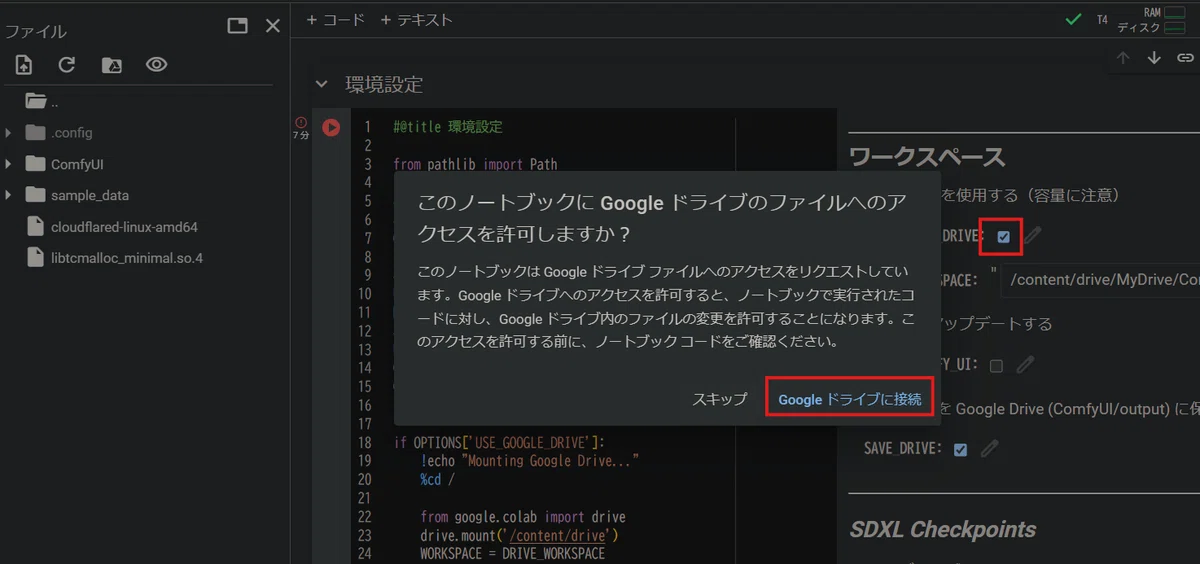The height and width of the screenshot is (564, 1200).
Task: Uncheck the USE_GOOGLE_DRIVE checkbox
Action: 1003,237
